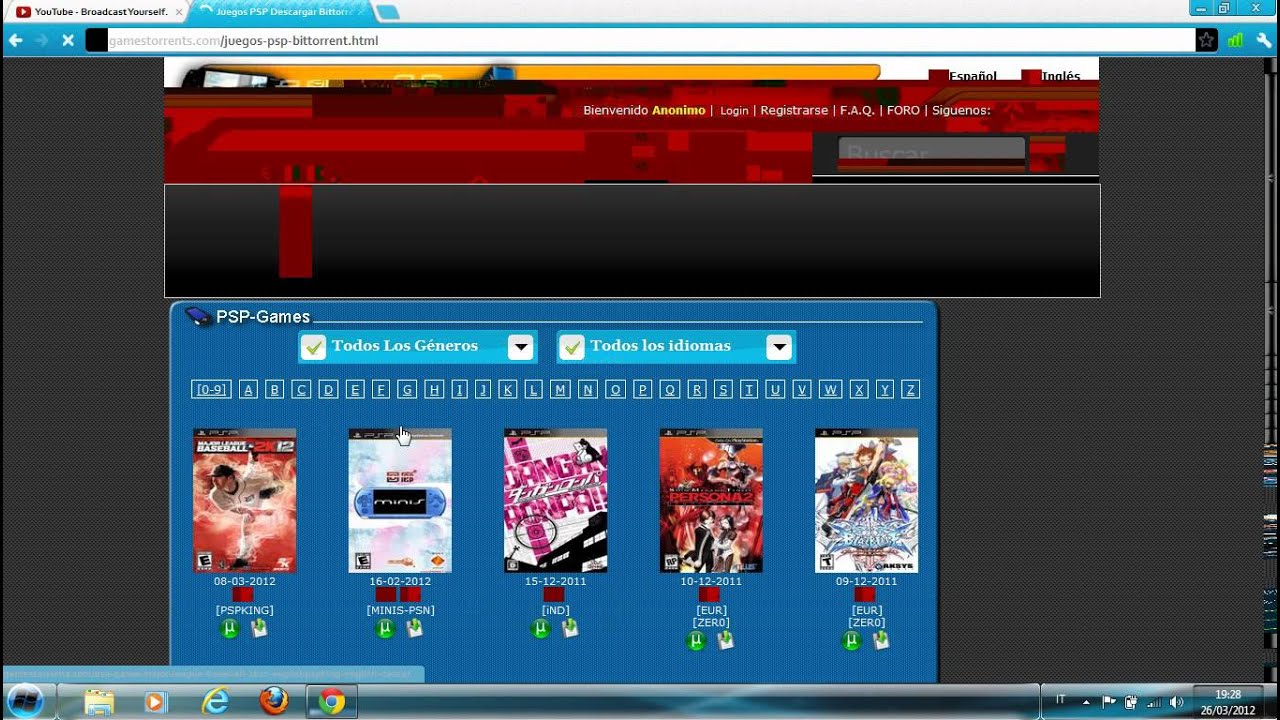Click the uTorrent icon under [MINIS-PSN]

[x=385, y=628]
